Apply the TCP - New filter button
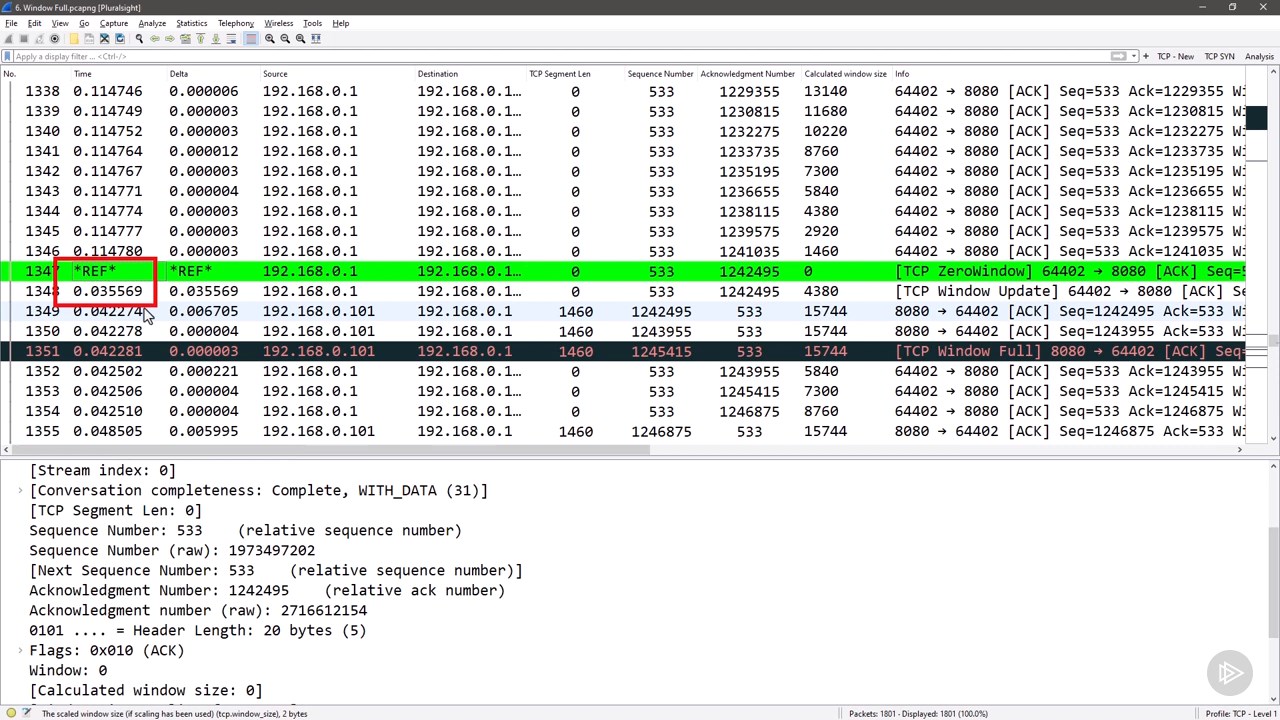 tap(1175, 56)
